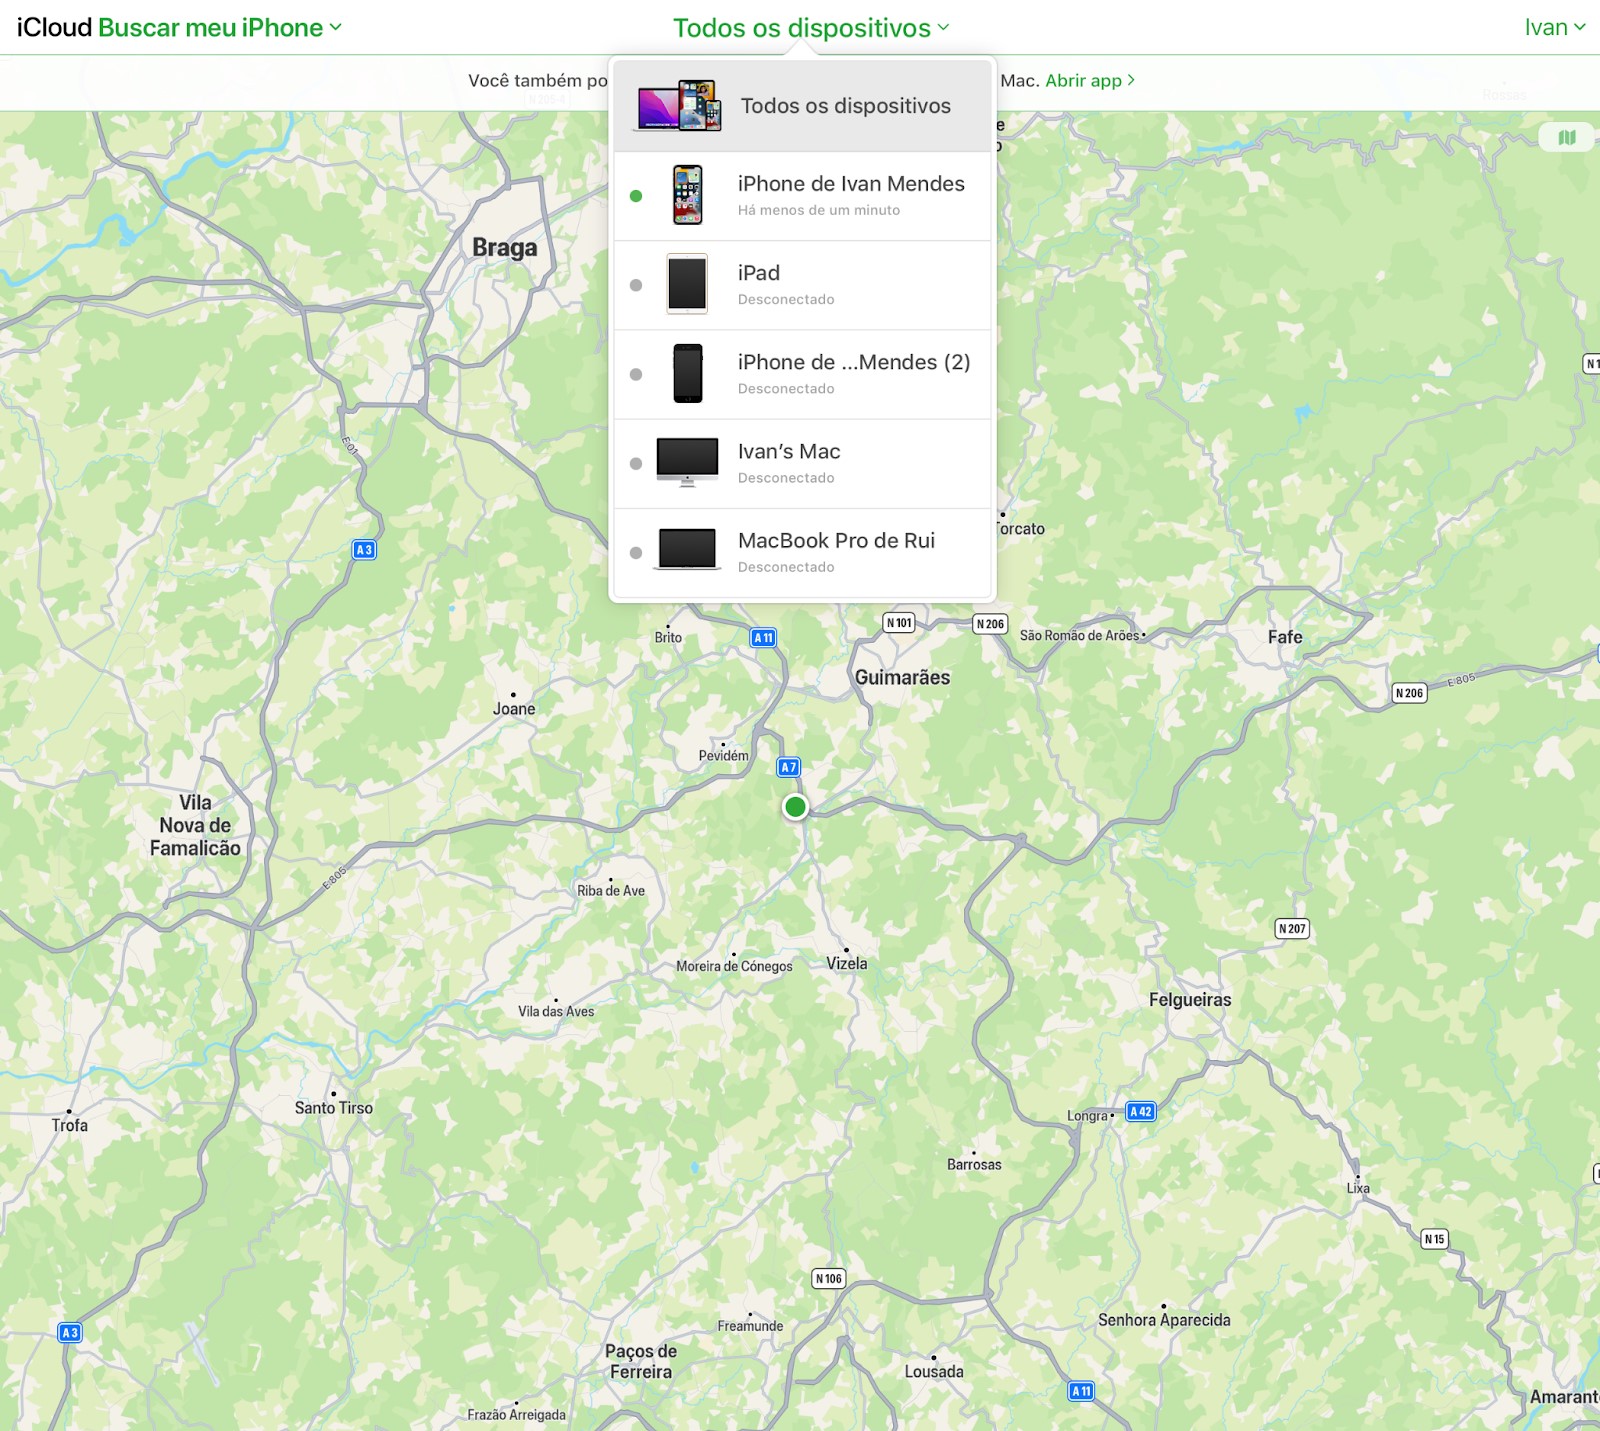The image size is (1600, 1431).
Task: Click the Riba de Ave label
Action: point(611,891)
